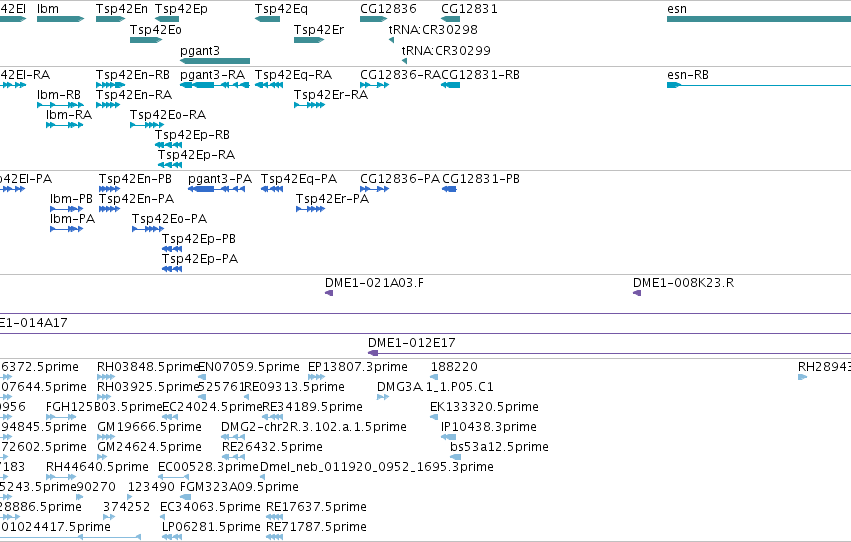Click the tRNA:CR30298 label
Screen dimensions: 851x542
click(433, 29)
